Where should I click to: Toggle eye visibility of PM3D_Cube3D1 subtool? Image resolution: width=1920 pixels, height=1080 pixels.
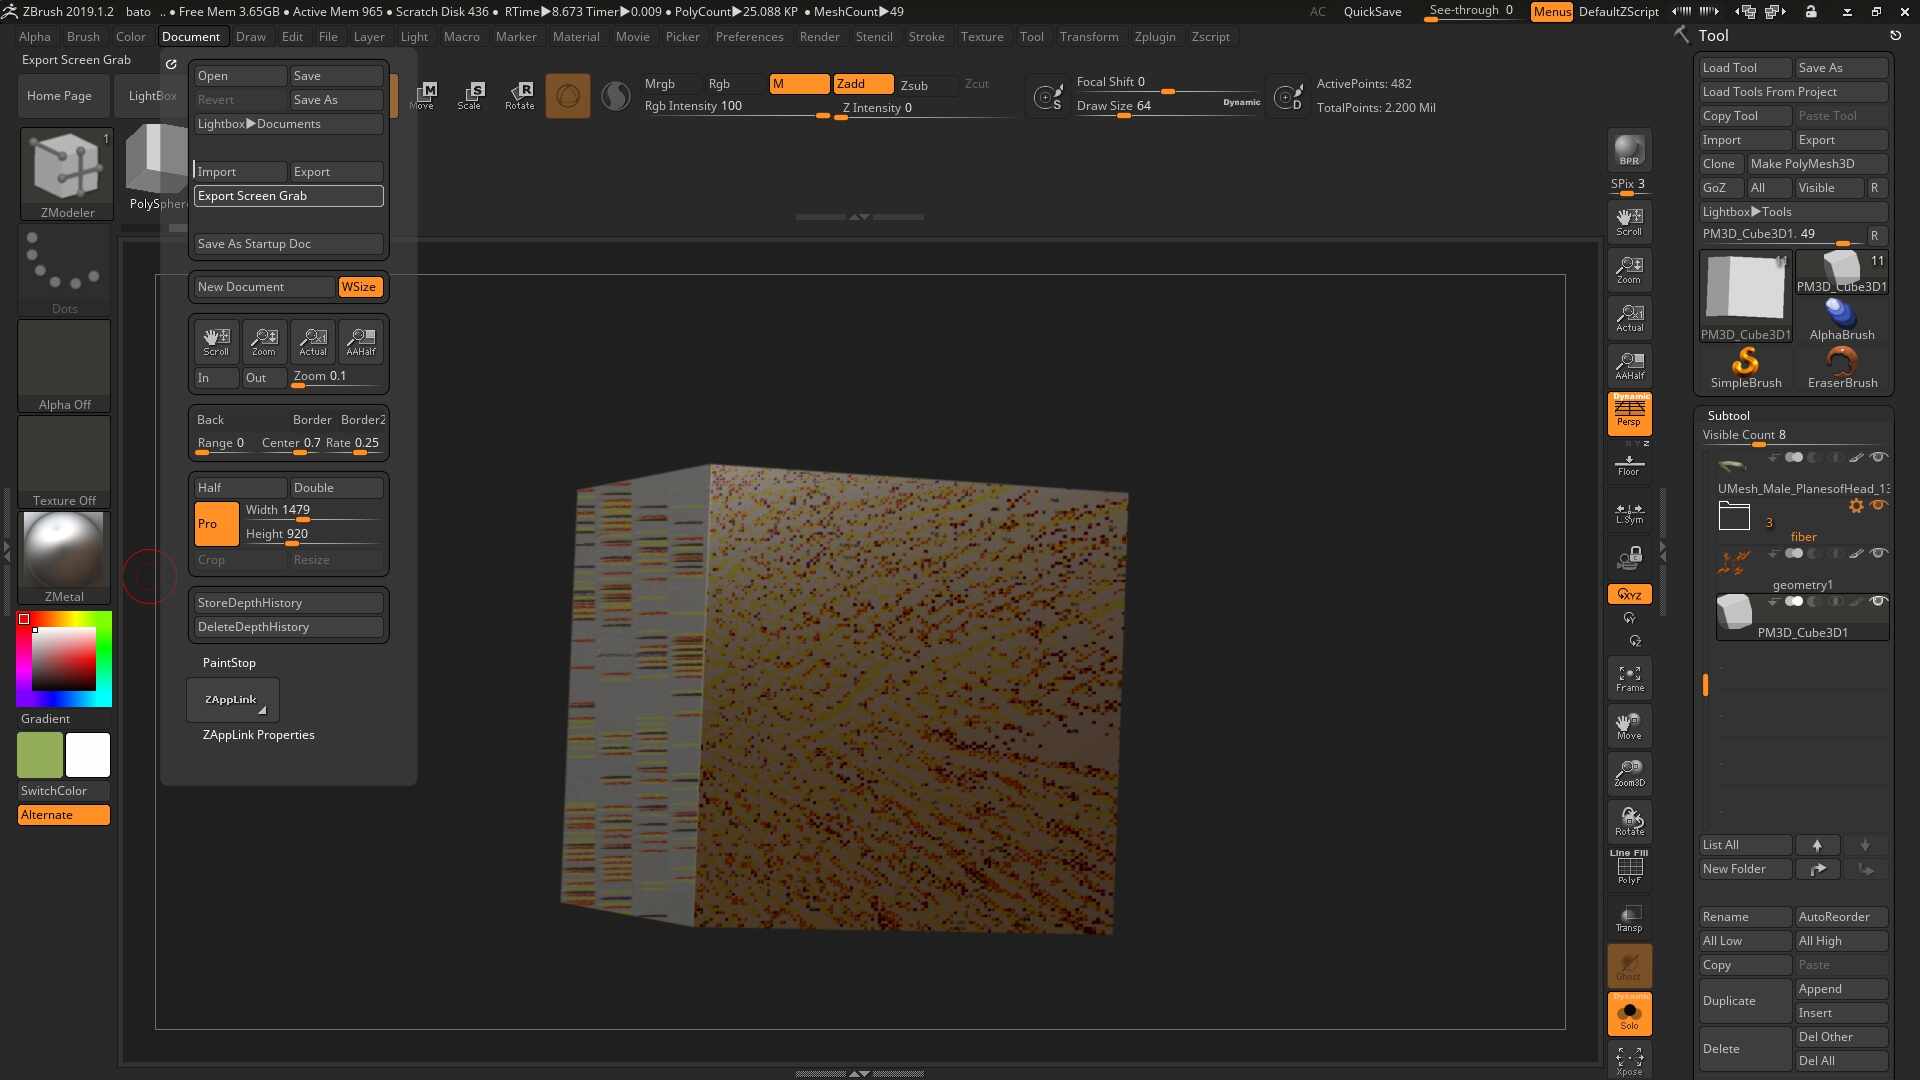click(x=1878, y=601)
